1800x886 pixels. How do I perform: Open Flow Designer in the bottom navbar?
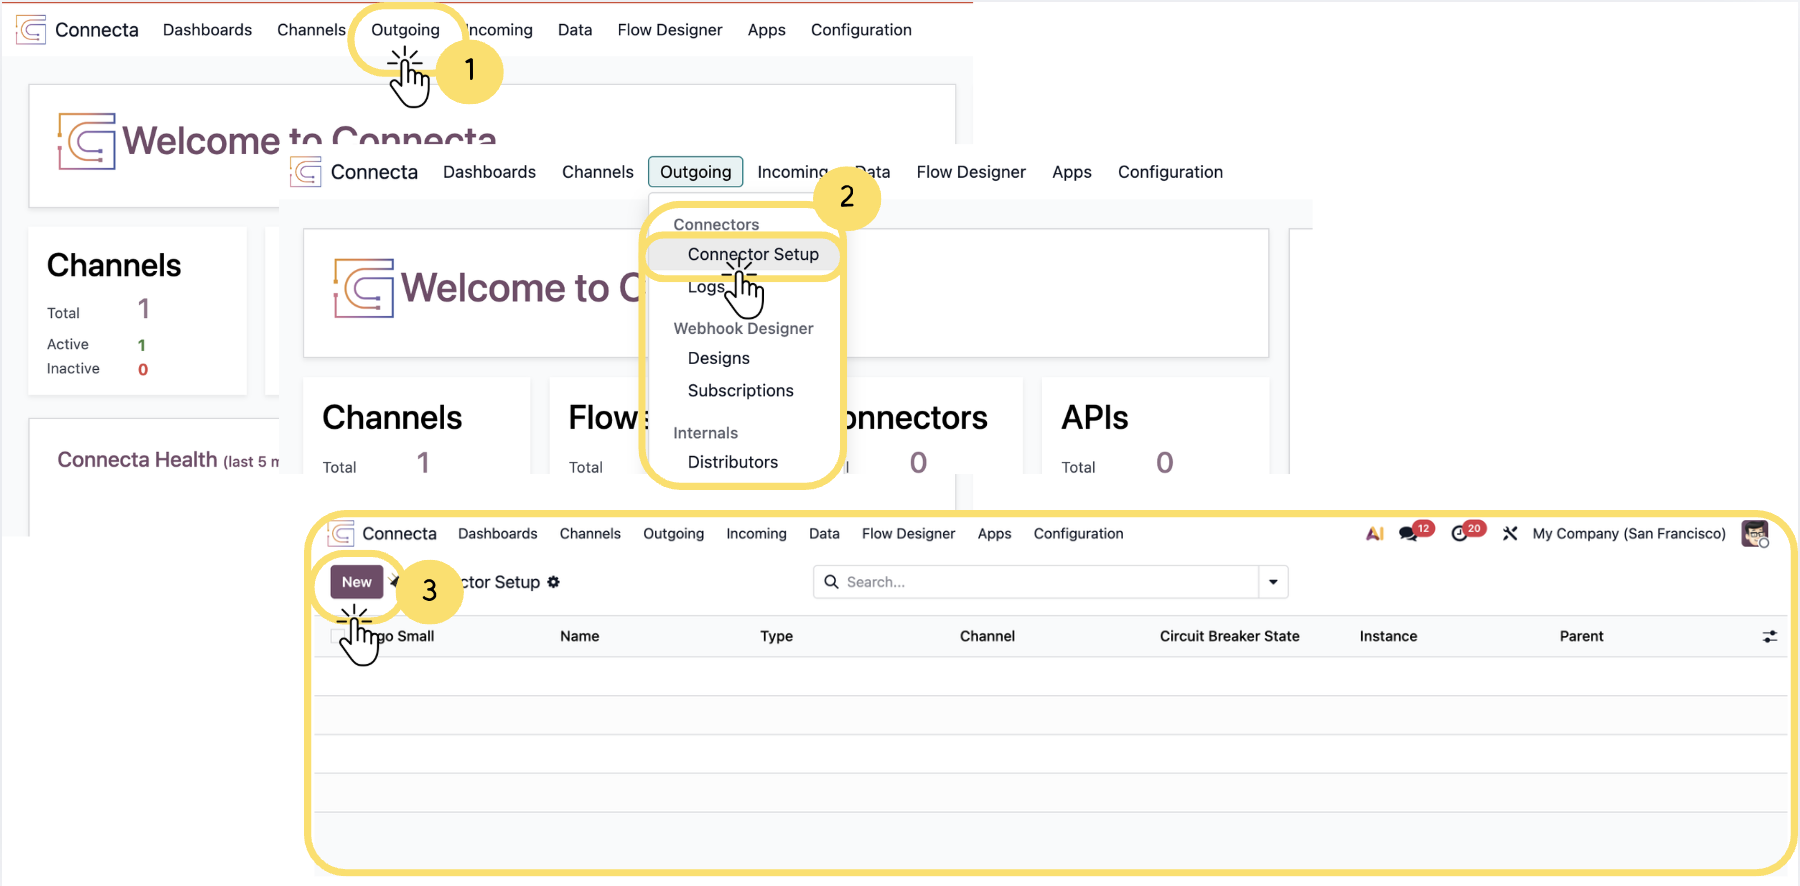pos(908,534)
